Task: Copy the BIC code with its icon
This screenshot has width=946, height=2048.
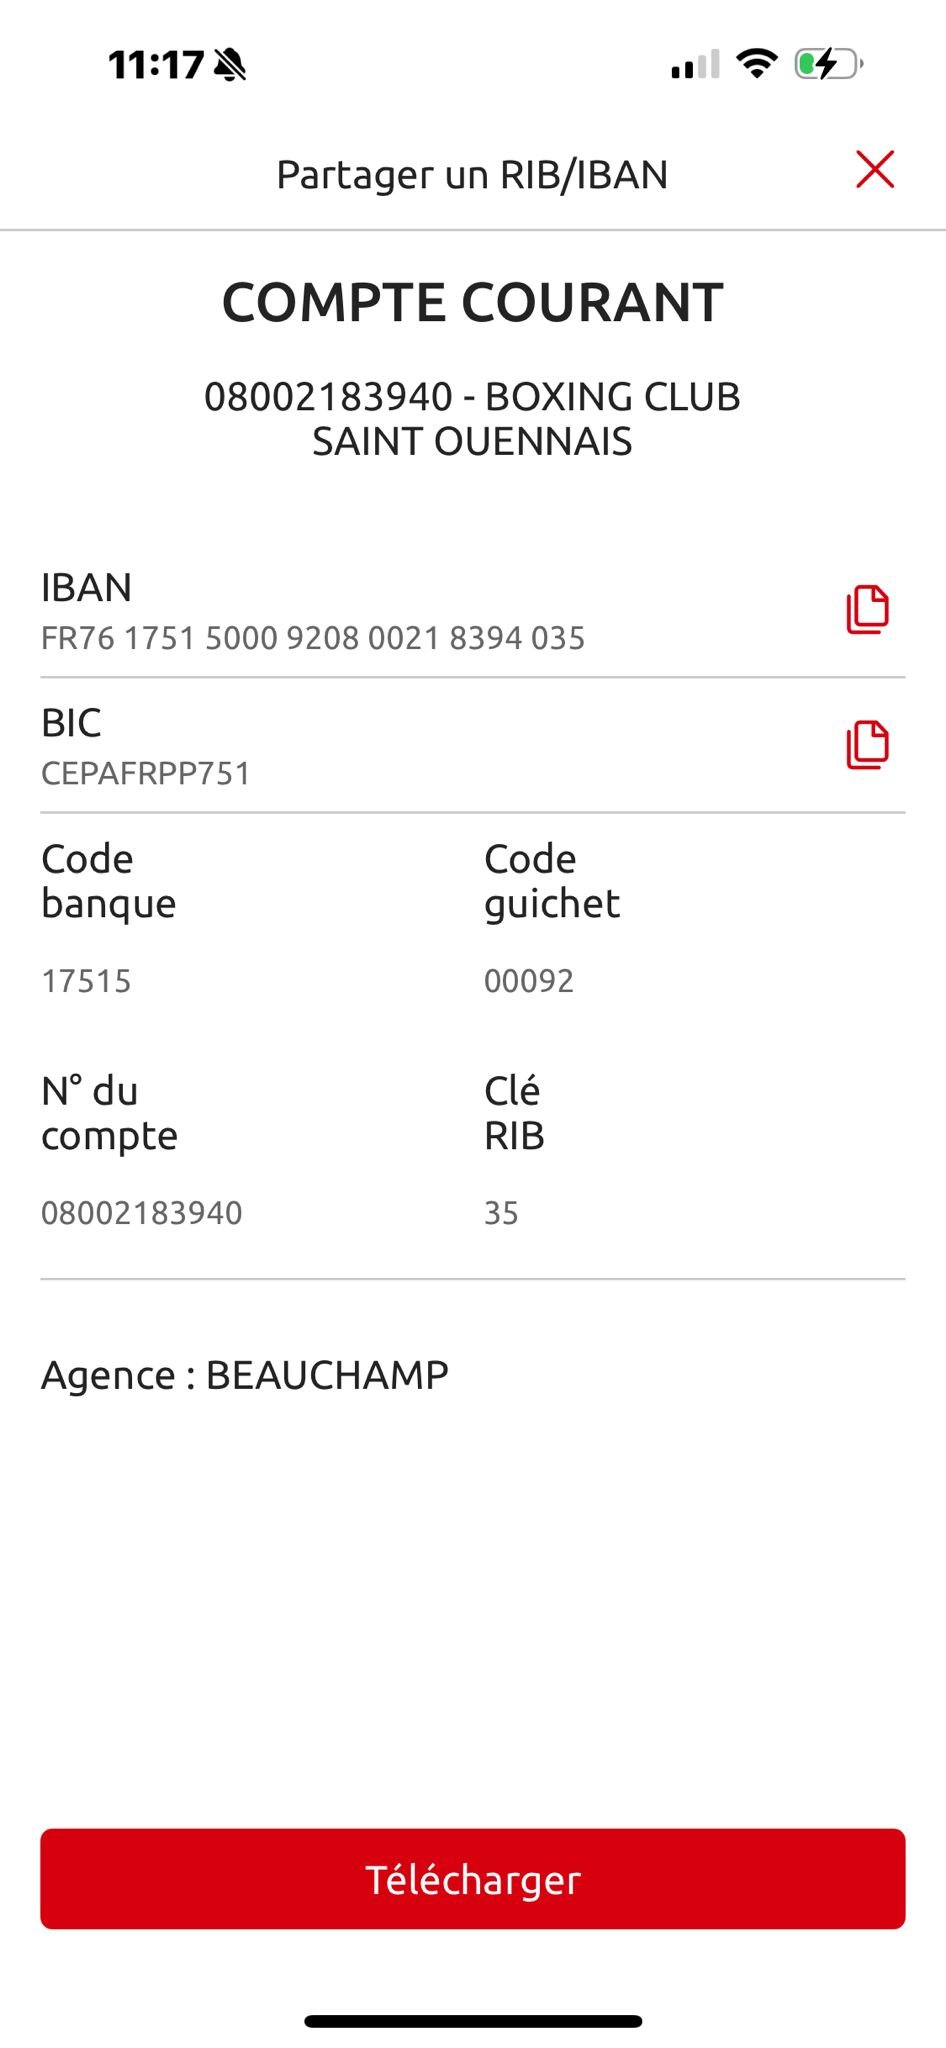Action: [867, 745]
